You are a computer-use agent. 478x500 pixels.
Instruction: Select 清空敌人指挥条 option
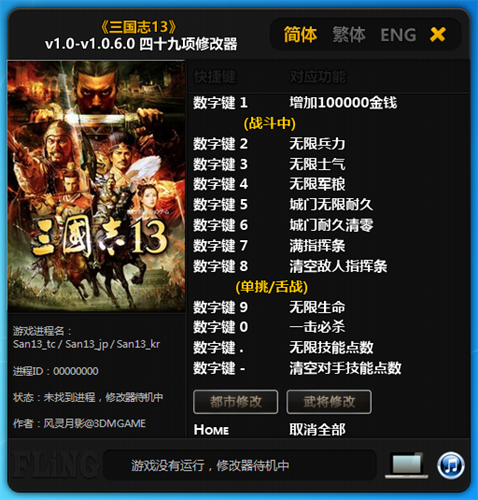[338, 266]
